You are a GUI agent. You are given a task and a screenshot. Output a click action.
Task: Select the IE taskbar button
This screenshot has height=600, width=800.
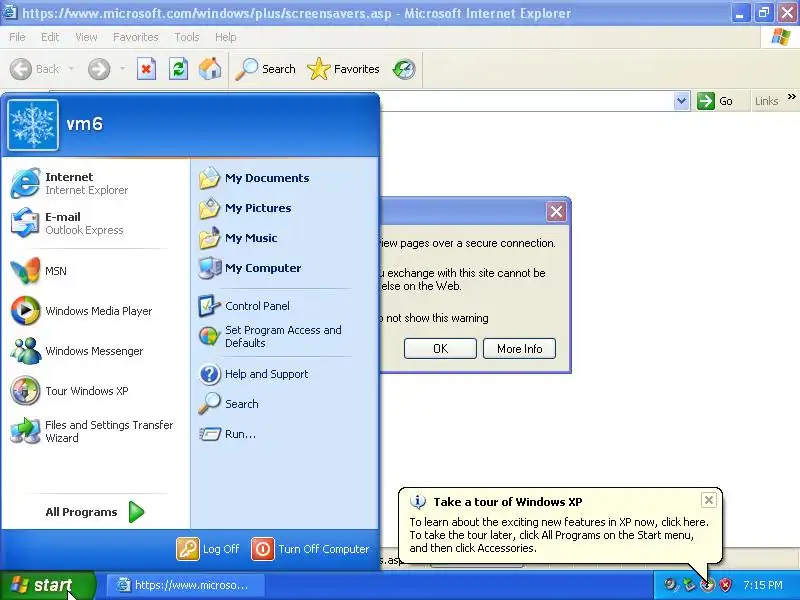pyautogui.click(x=186, y=585)
